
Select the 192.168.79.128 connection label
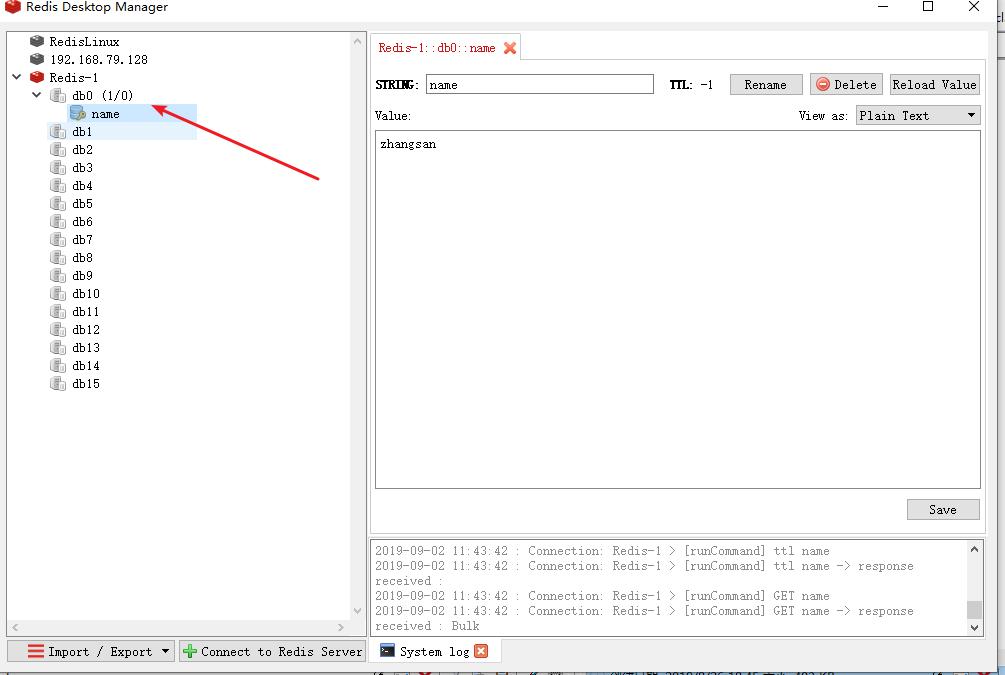point(99,60)
